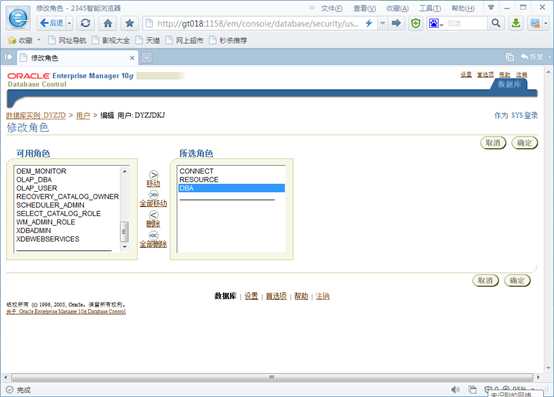554x397 pixels.
Task: Open the Baidu paw search engine selector
Action: point(436,24)
